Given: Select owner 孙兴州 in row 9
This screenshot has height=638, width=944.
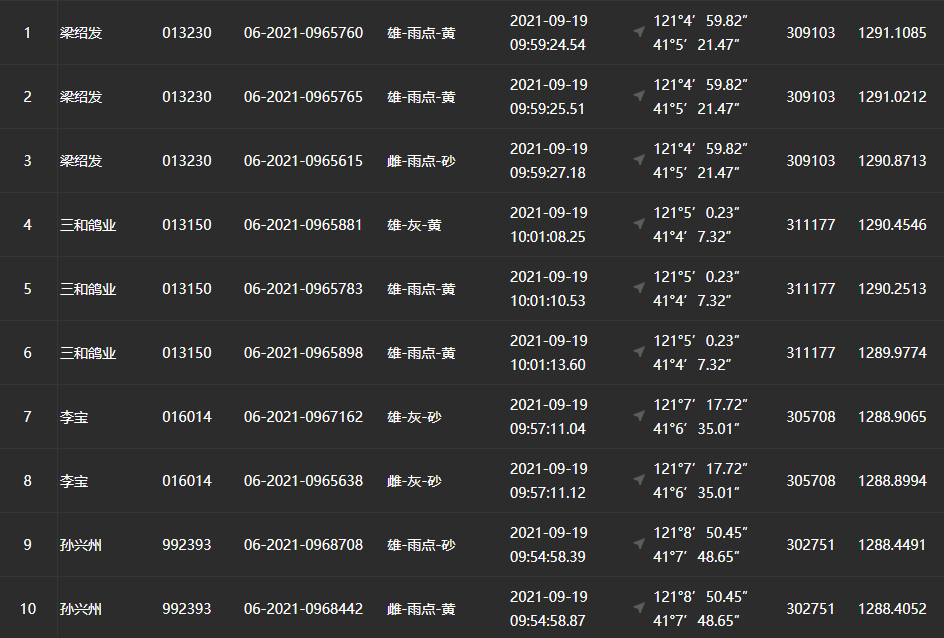Looking at the screenshot, I should 81,545.
